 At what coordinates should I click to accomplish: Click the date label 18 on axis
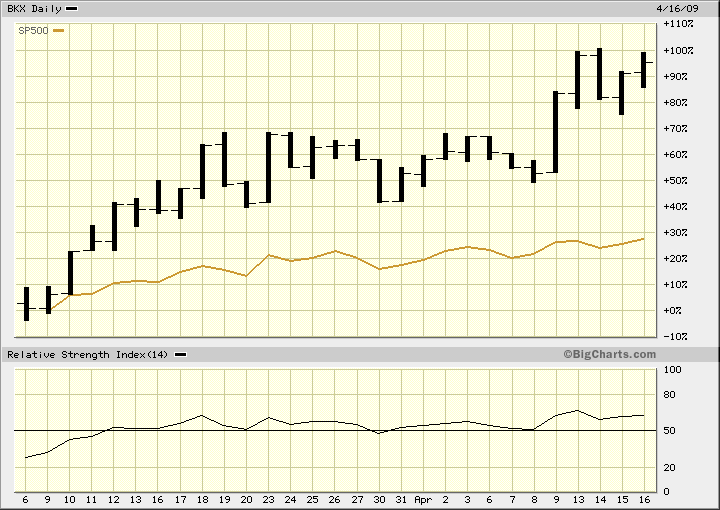202,499
